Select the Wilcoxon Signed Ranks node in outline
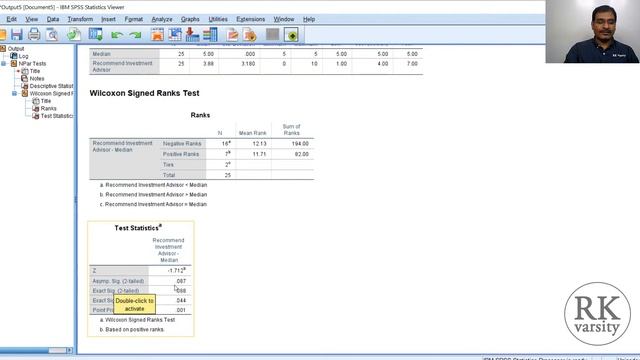Image resolution: width=640 pixels, height=360 pixels. (51, 93)
